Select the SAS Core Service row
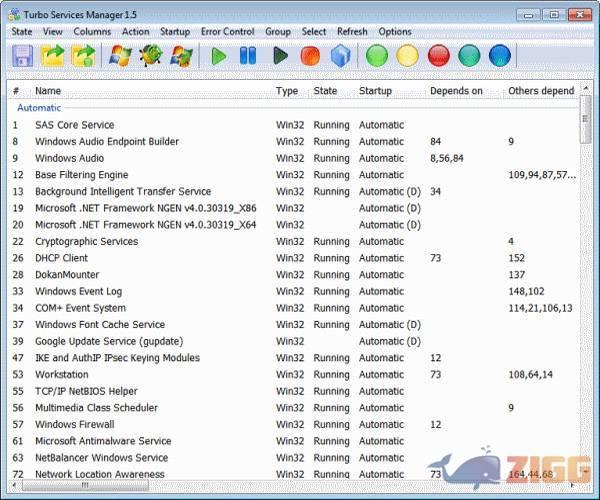Screen dimensions: 600x500 pyautogui.click(x=293, y=125)
